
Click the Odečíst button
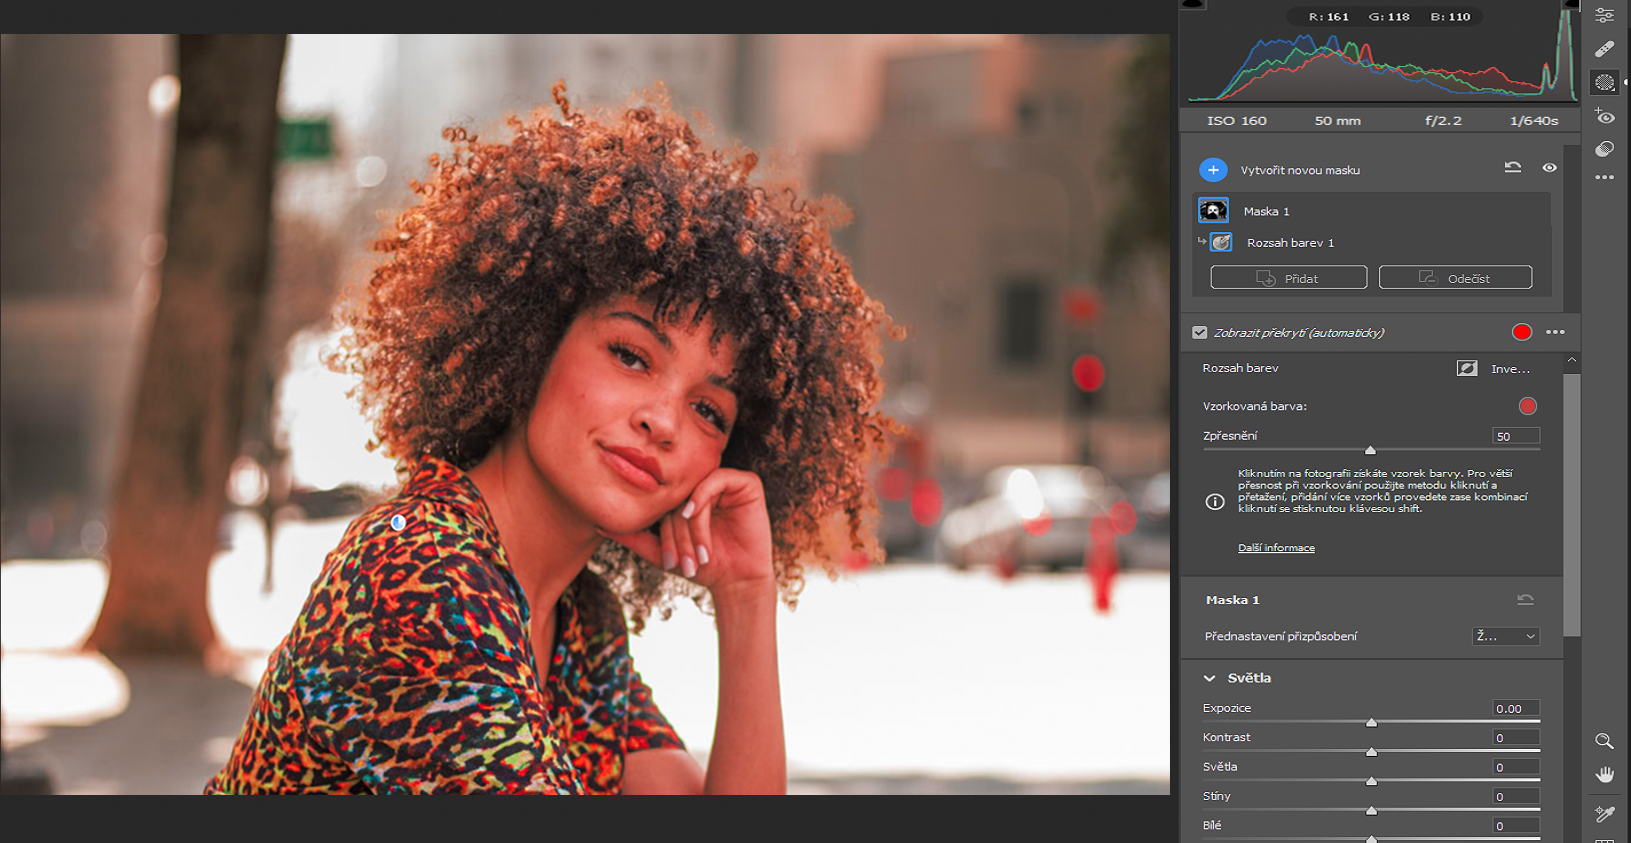[x=1455, y=277]
